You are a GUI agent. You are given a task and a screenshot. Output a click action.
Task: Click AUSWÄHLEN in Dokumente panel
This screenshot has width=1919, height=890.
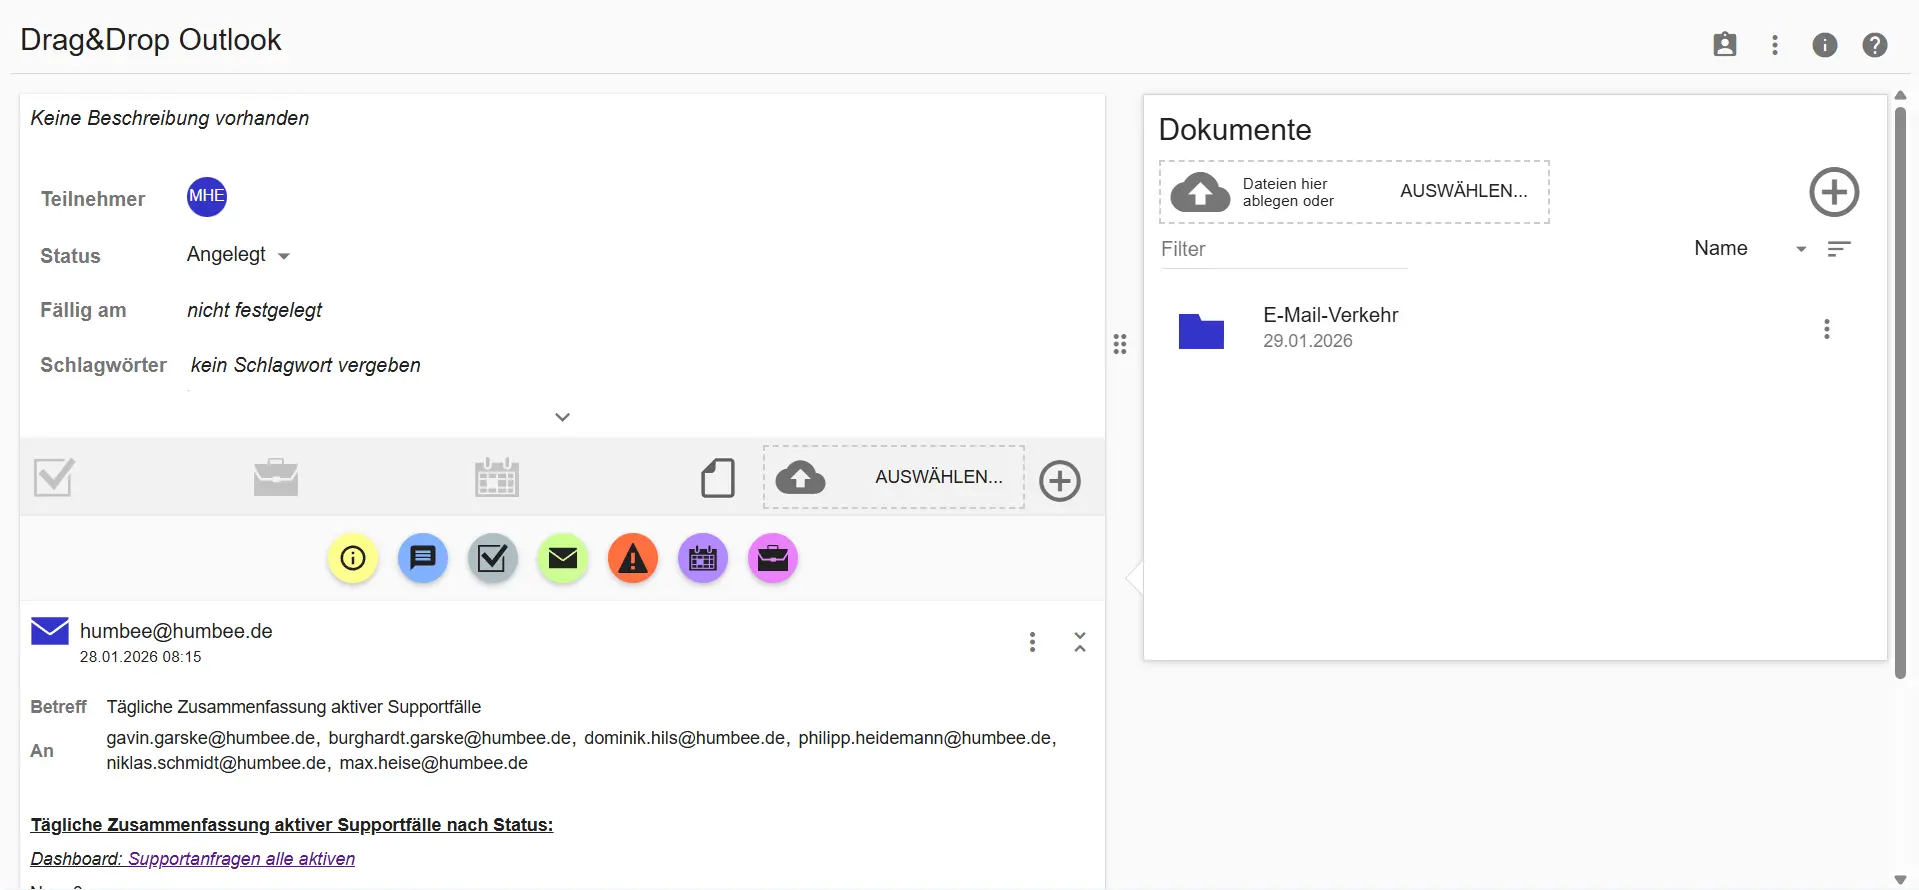[1464, 191]
